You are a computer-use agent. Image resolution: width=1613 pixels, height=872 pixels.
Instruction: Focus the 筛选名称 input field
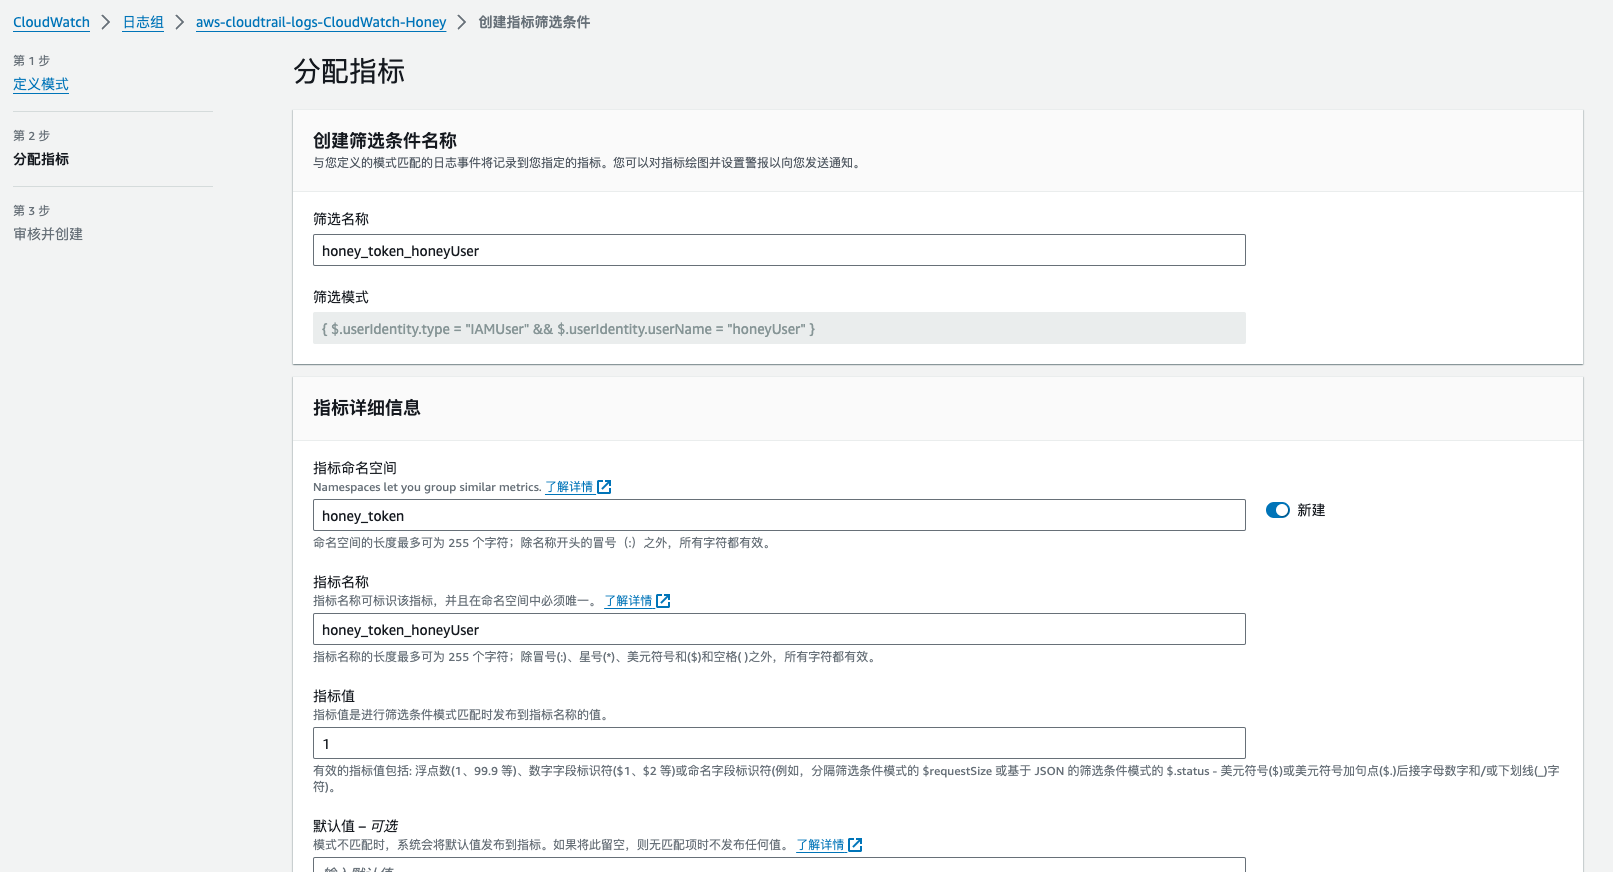779,250
